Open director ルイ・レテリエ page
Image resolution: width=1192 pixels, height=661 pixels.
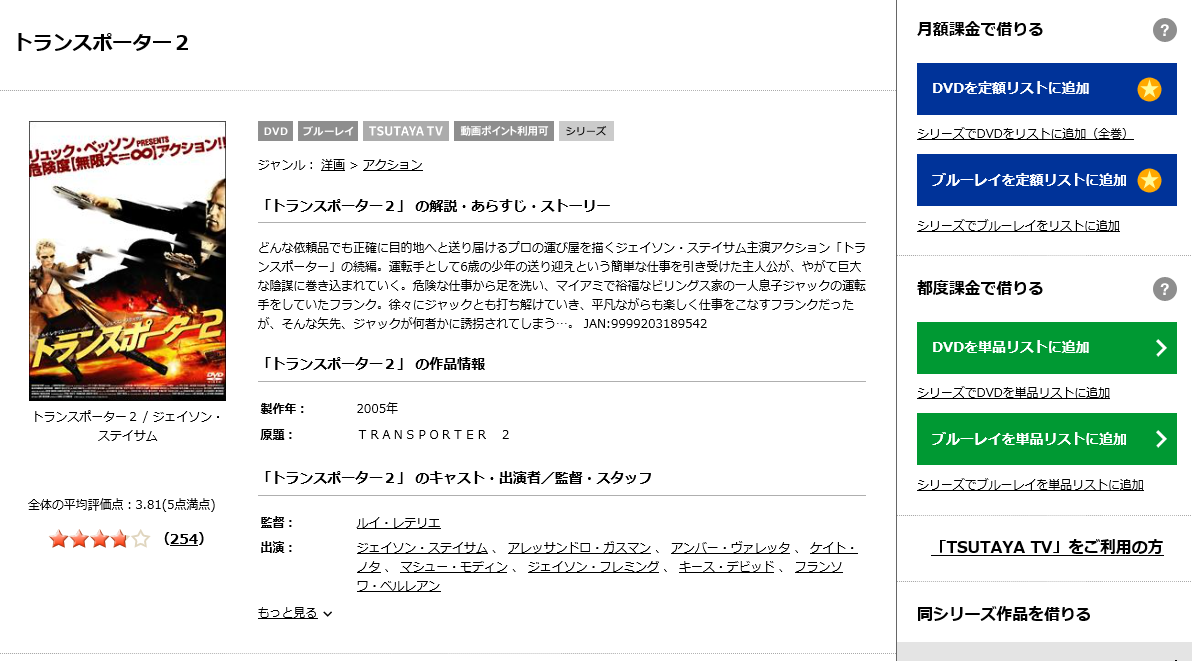pos(398,523)
